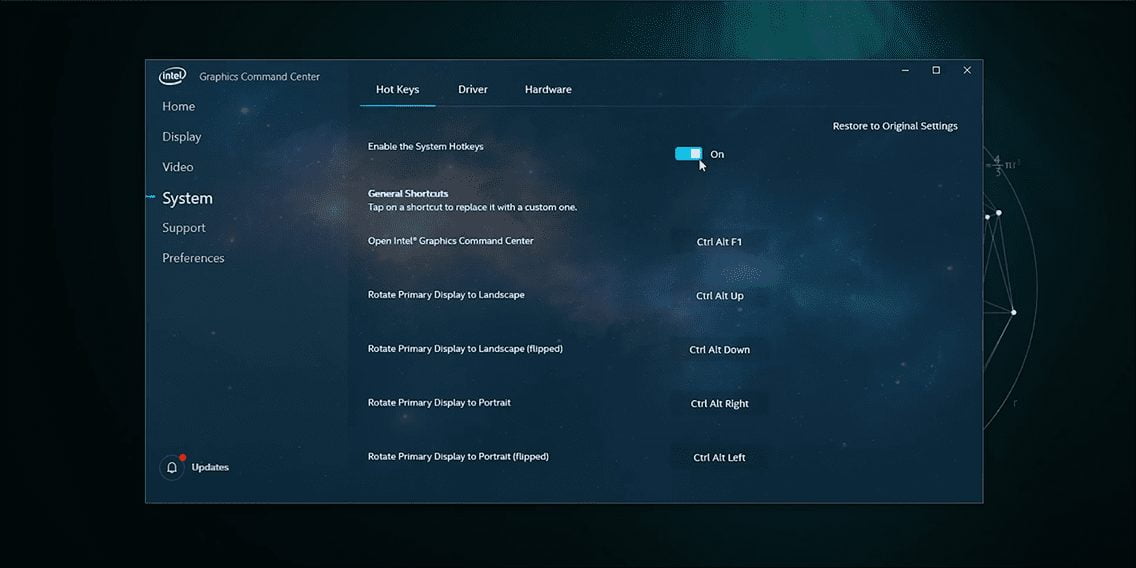Open the Video section
1136x568 pixels.
click(178, 167)
